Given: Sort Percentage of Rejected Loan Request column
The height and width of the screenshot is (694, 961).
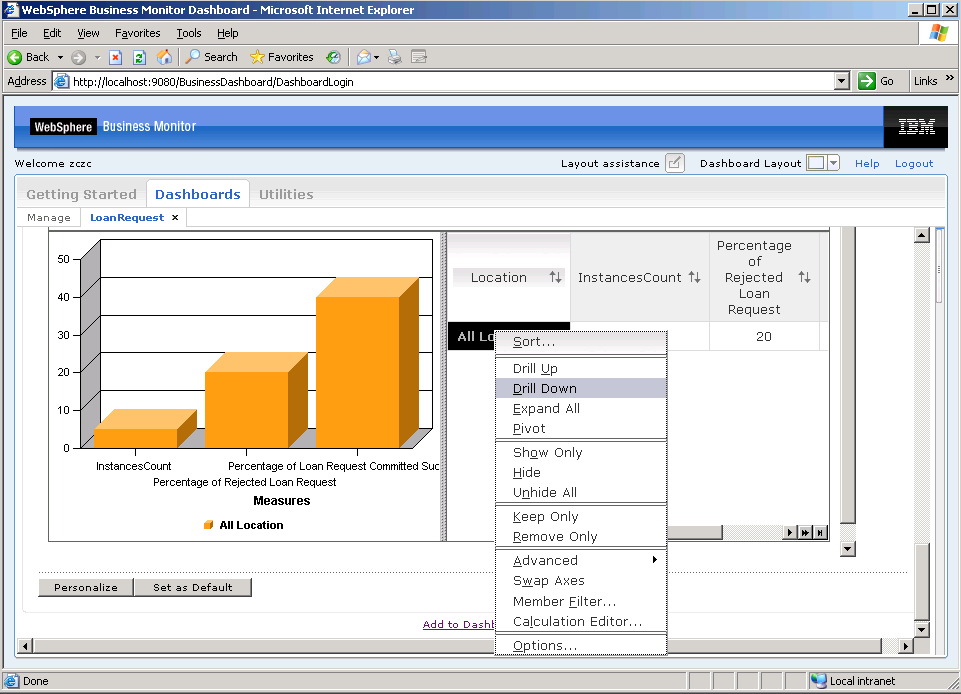Looking at the screenshot, I should point(805,277).
